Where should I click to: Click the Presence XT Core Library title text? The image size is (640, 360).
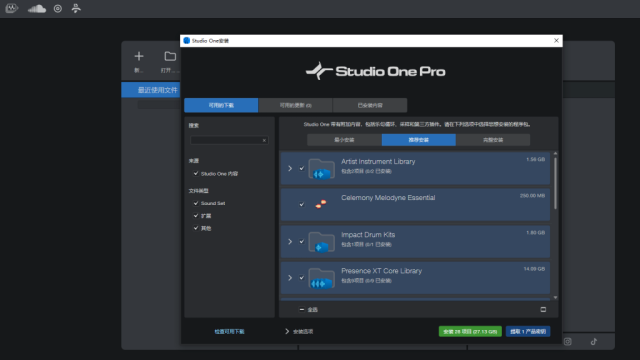coord(382,271)
